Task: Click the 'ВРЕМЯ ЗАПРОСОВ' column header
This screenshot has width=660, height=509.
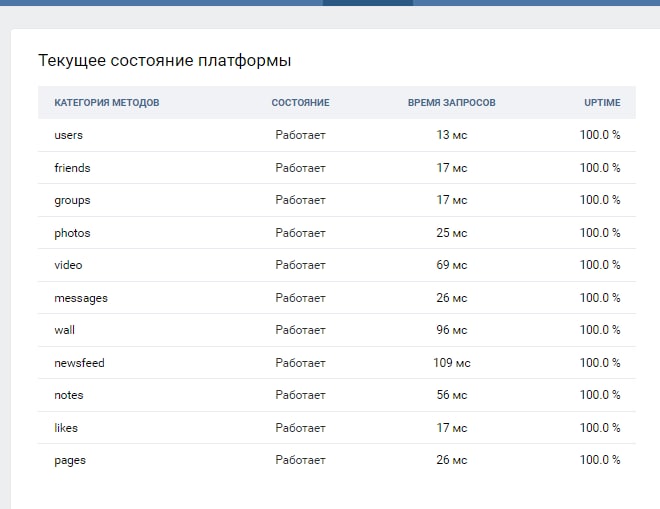Action: (452, 103)
